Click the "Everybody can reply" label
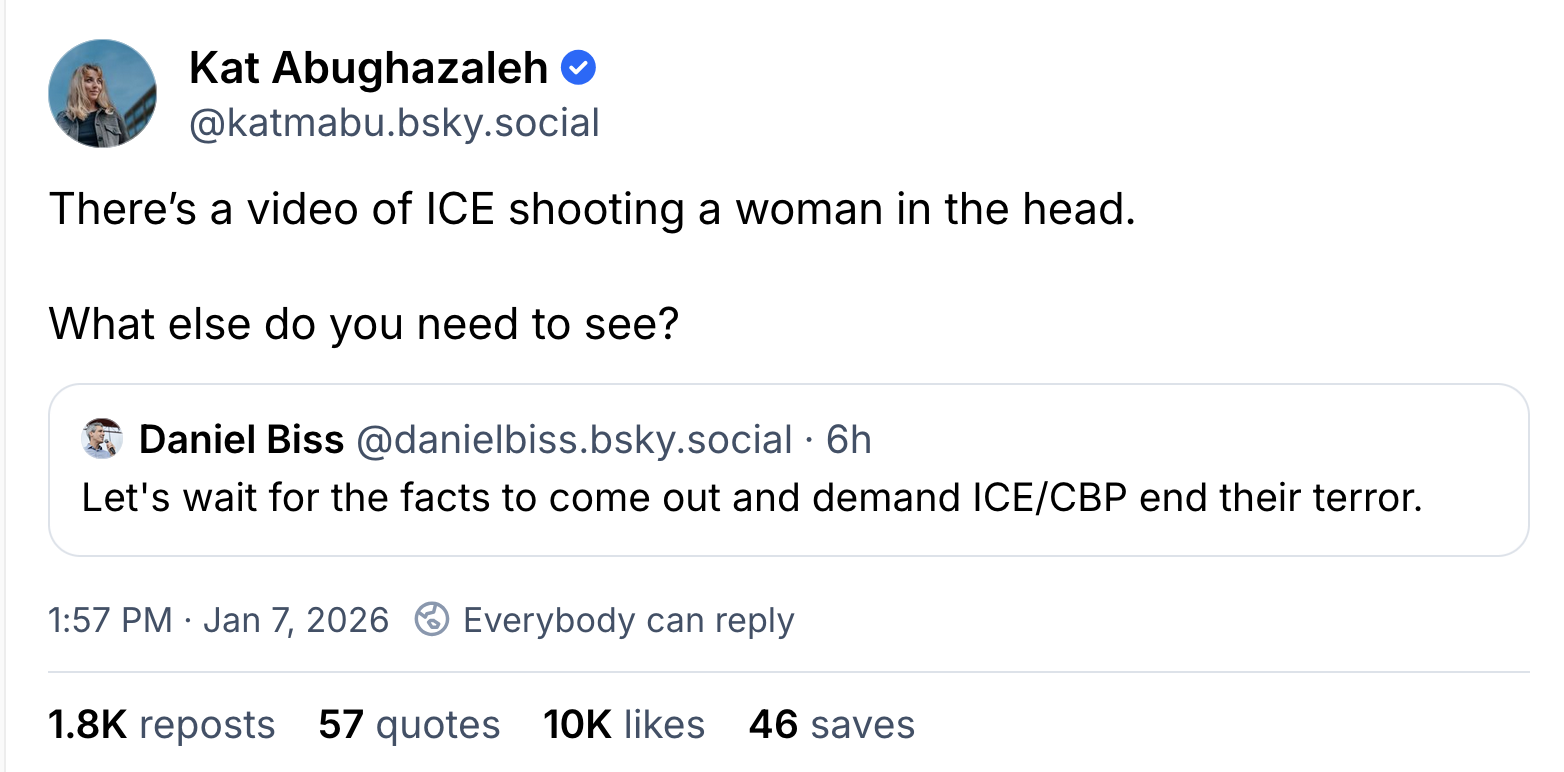 pyautogui.click(x=628, y=620)
